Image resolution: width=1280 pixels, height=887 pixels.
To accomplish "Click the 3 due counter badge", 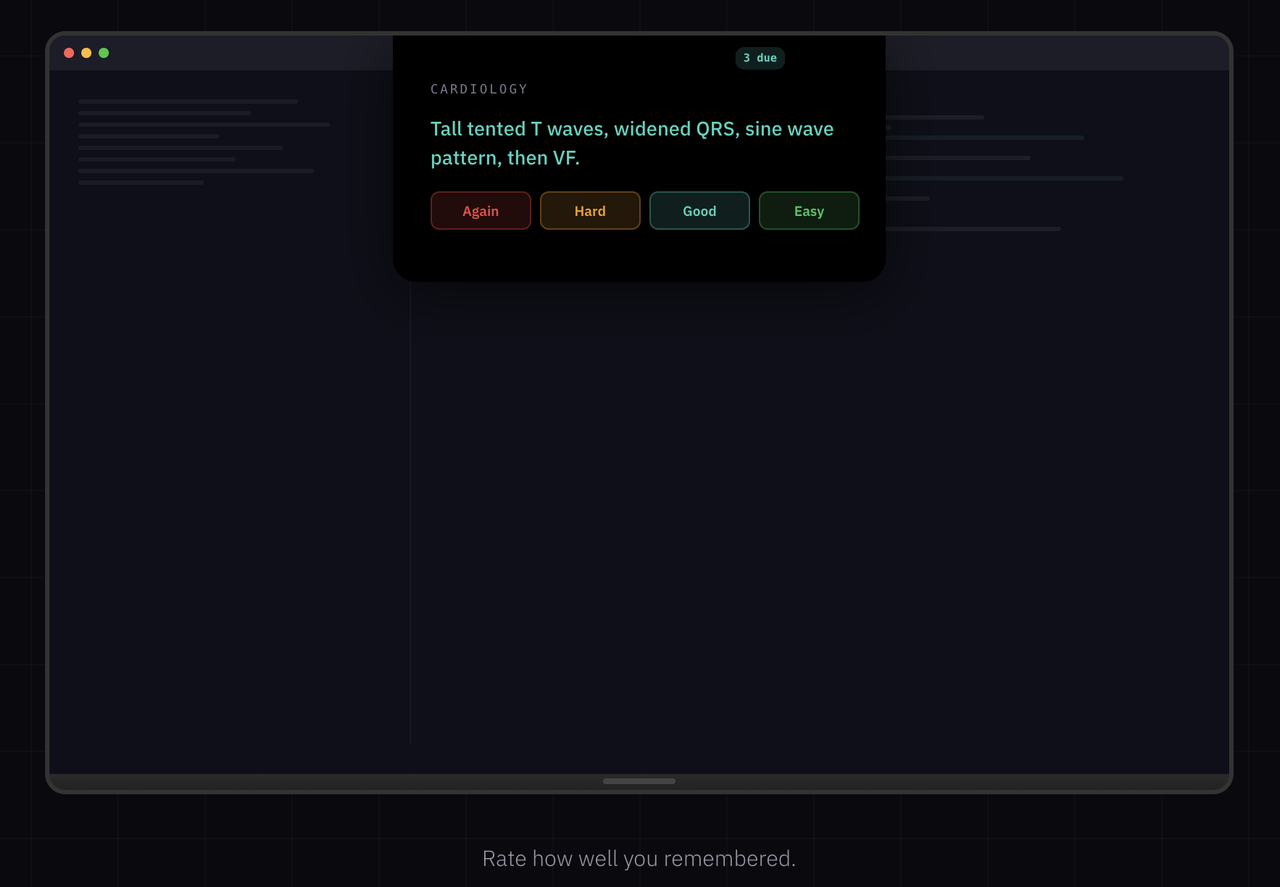I will point(760,58).
